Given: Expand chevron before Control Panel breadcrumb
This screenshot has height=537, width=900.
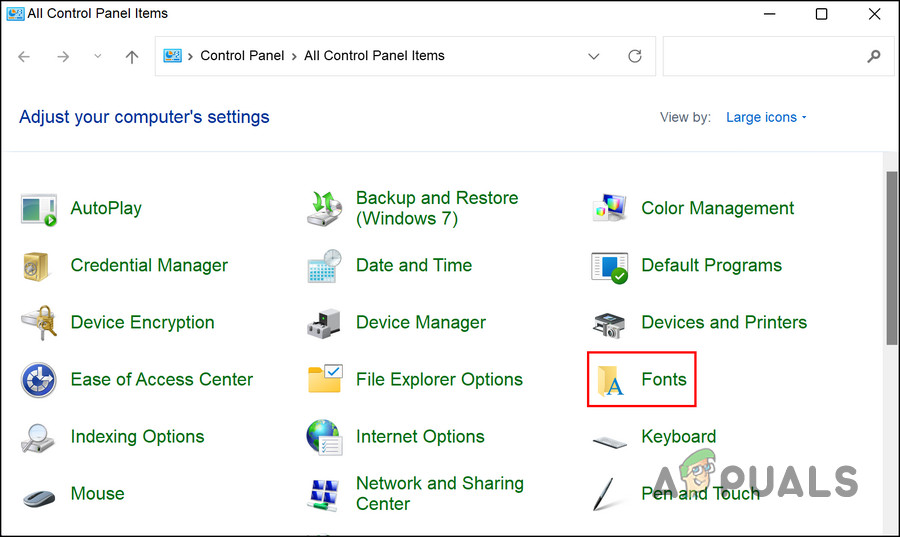Looking at the screenshot, I should [190, 56].
